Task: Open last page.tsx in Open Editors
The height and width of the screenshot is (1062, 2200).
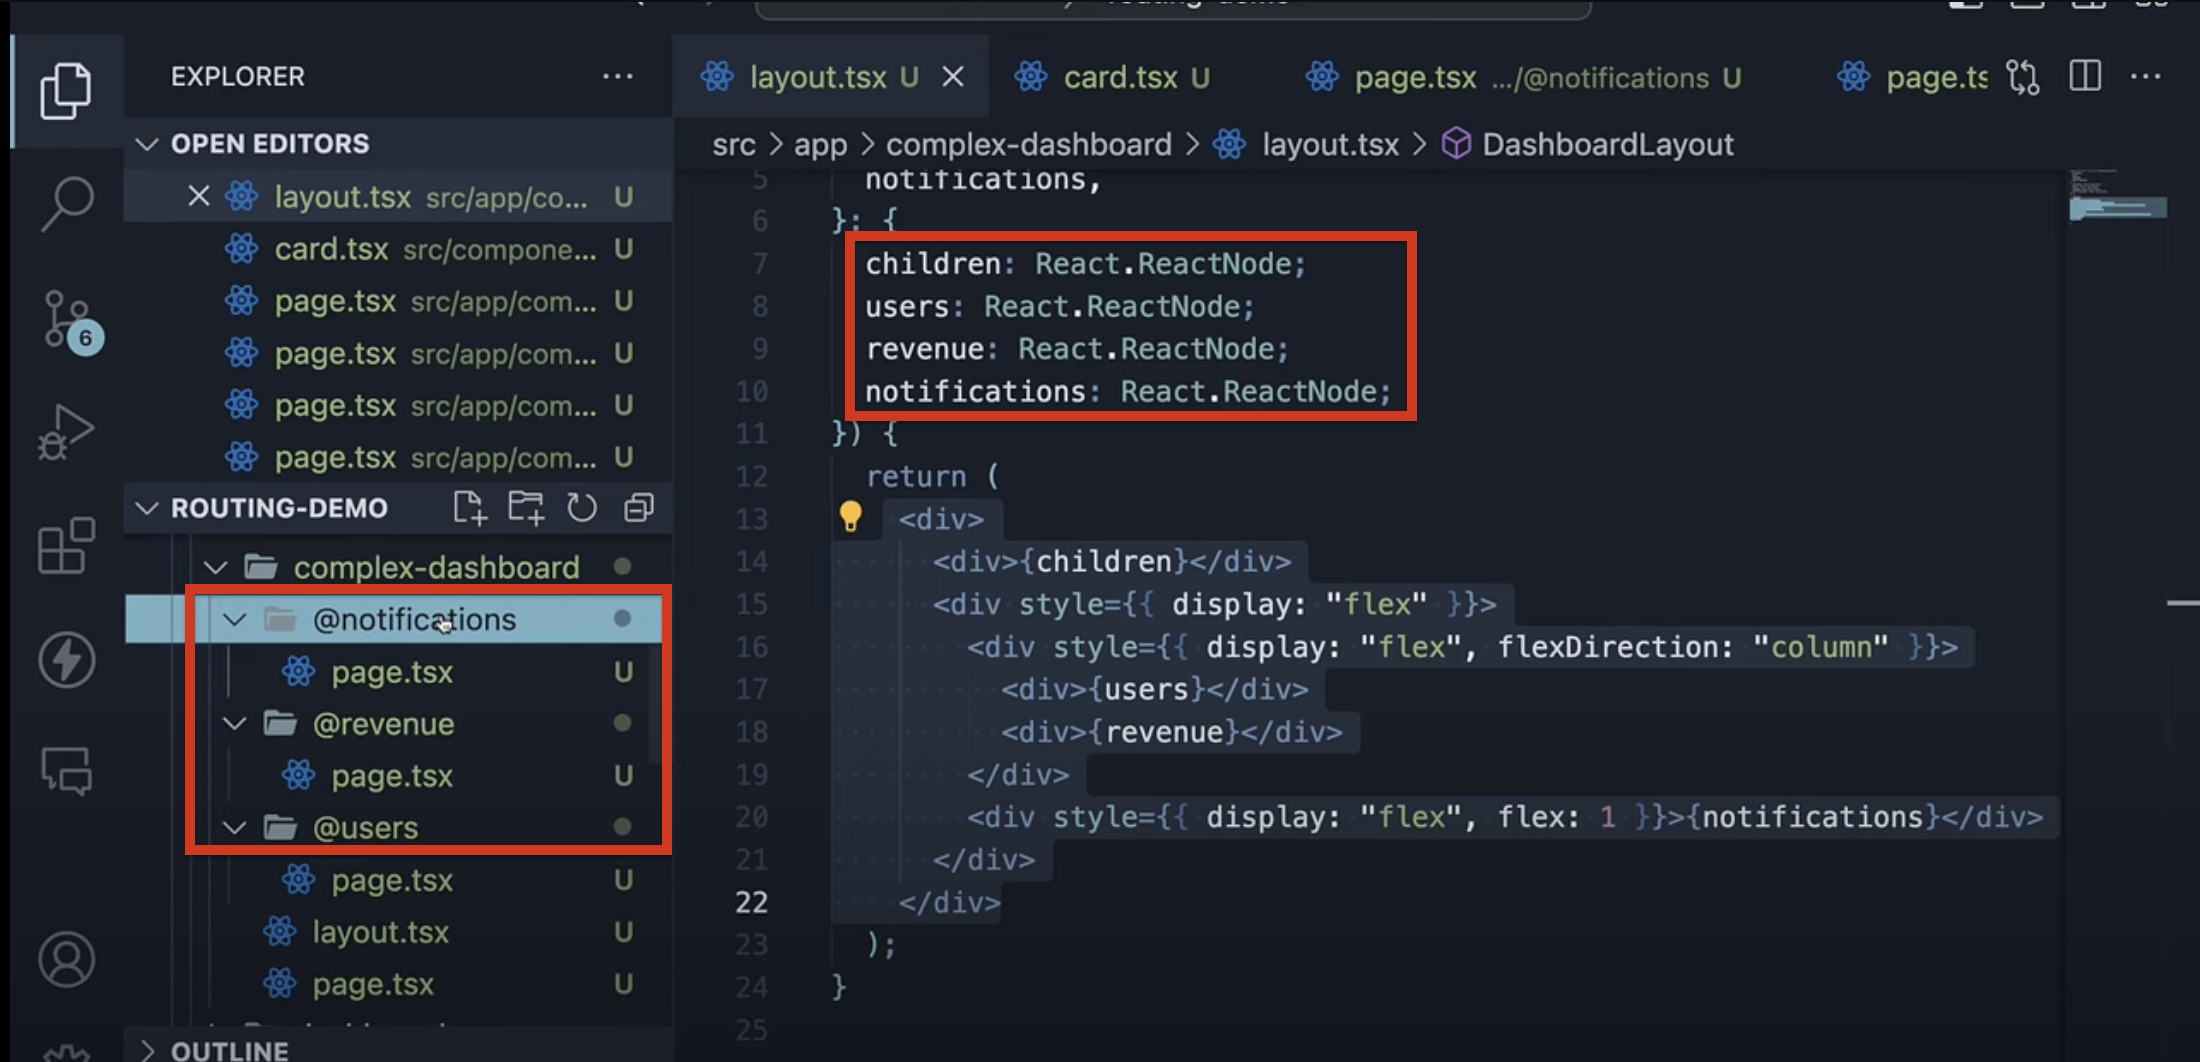Action: (398, 457)
